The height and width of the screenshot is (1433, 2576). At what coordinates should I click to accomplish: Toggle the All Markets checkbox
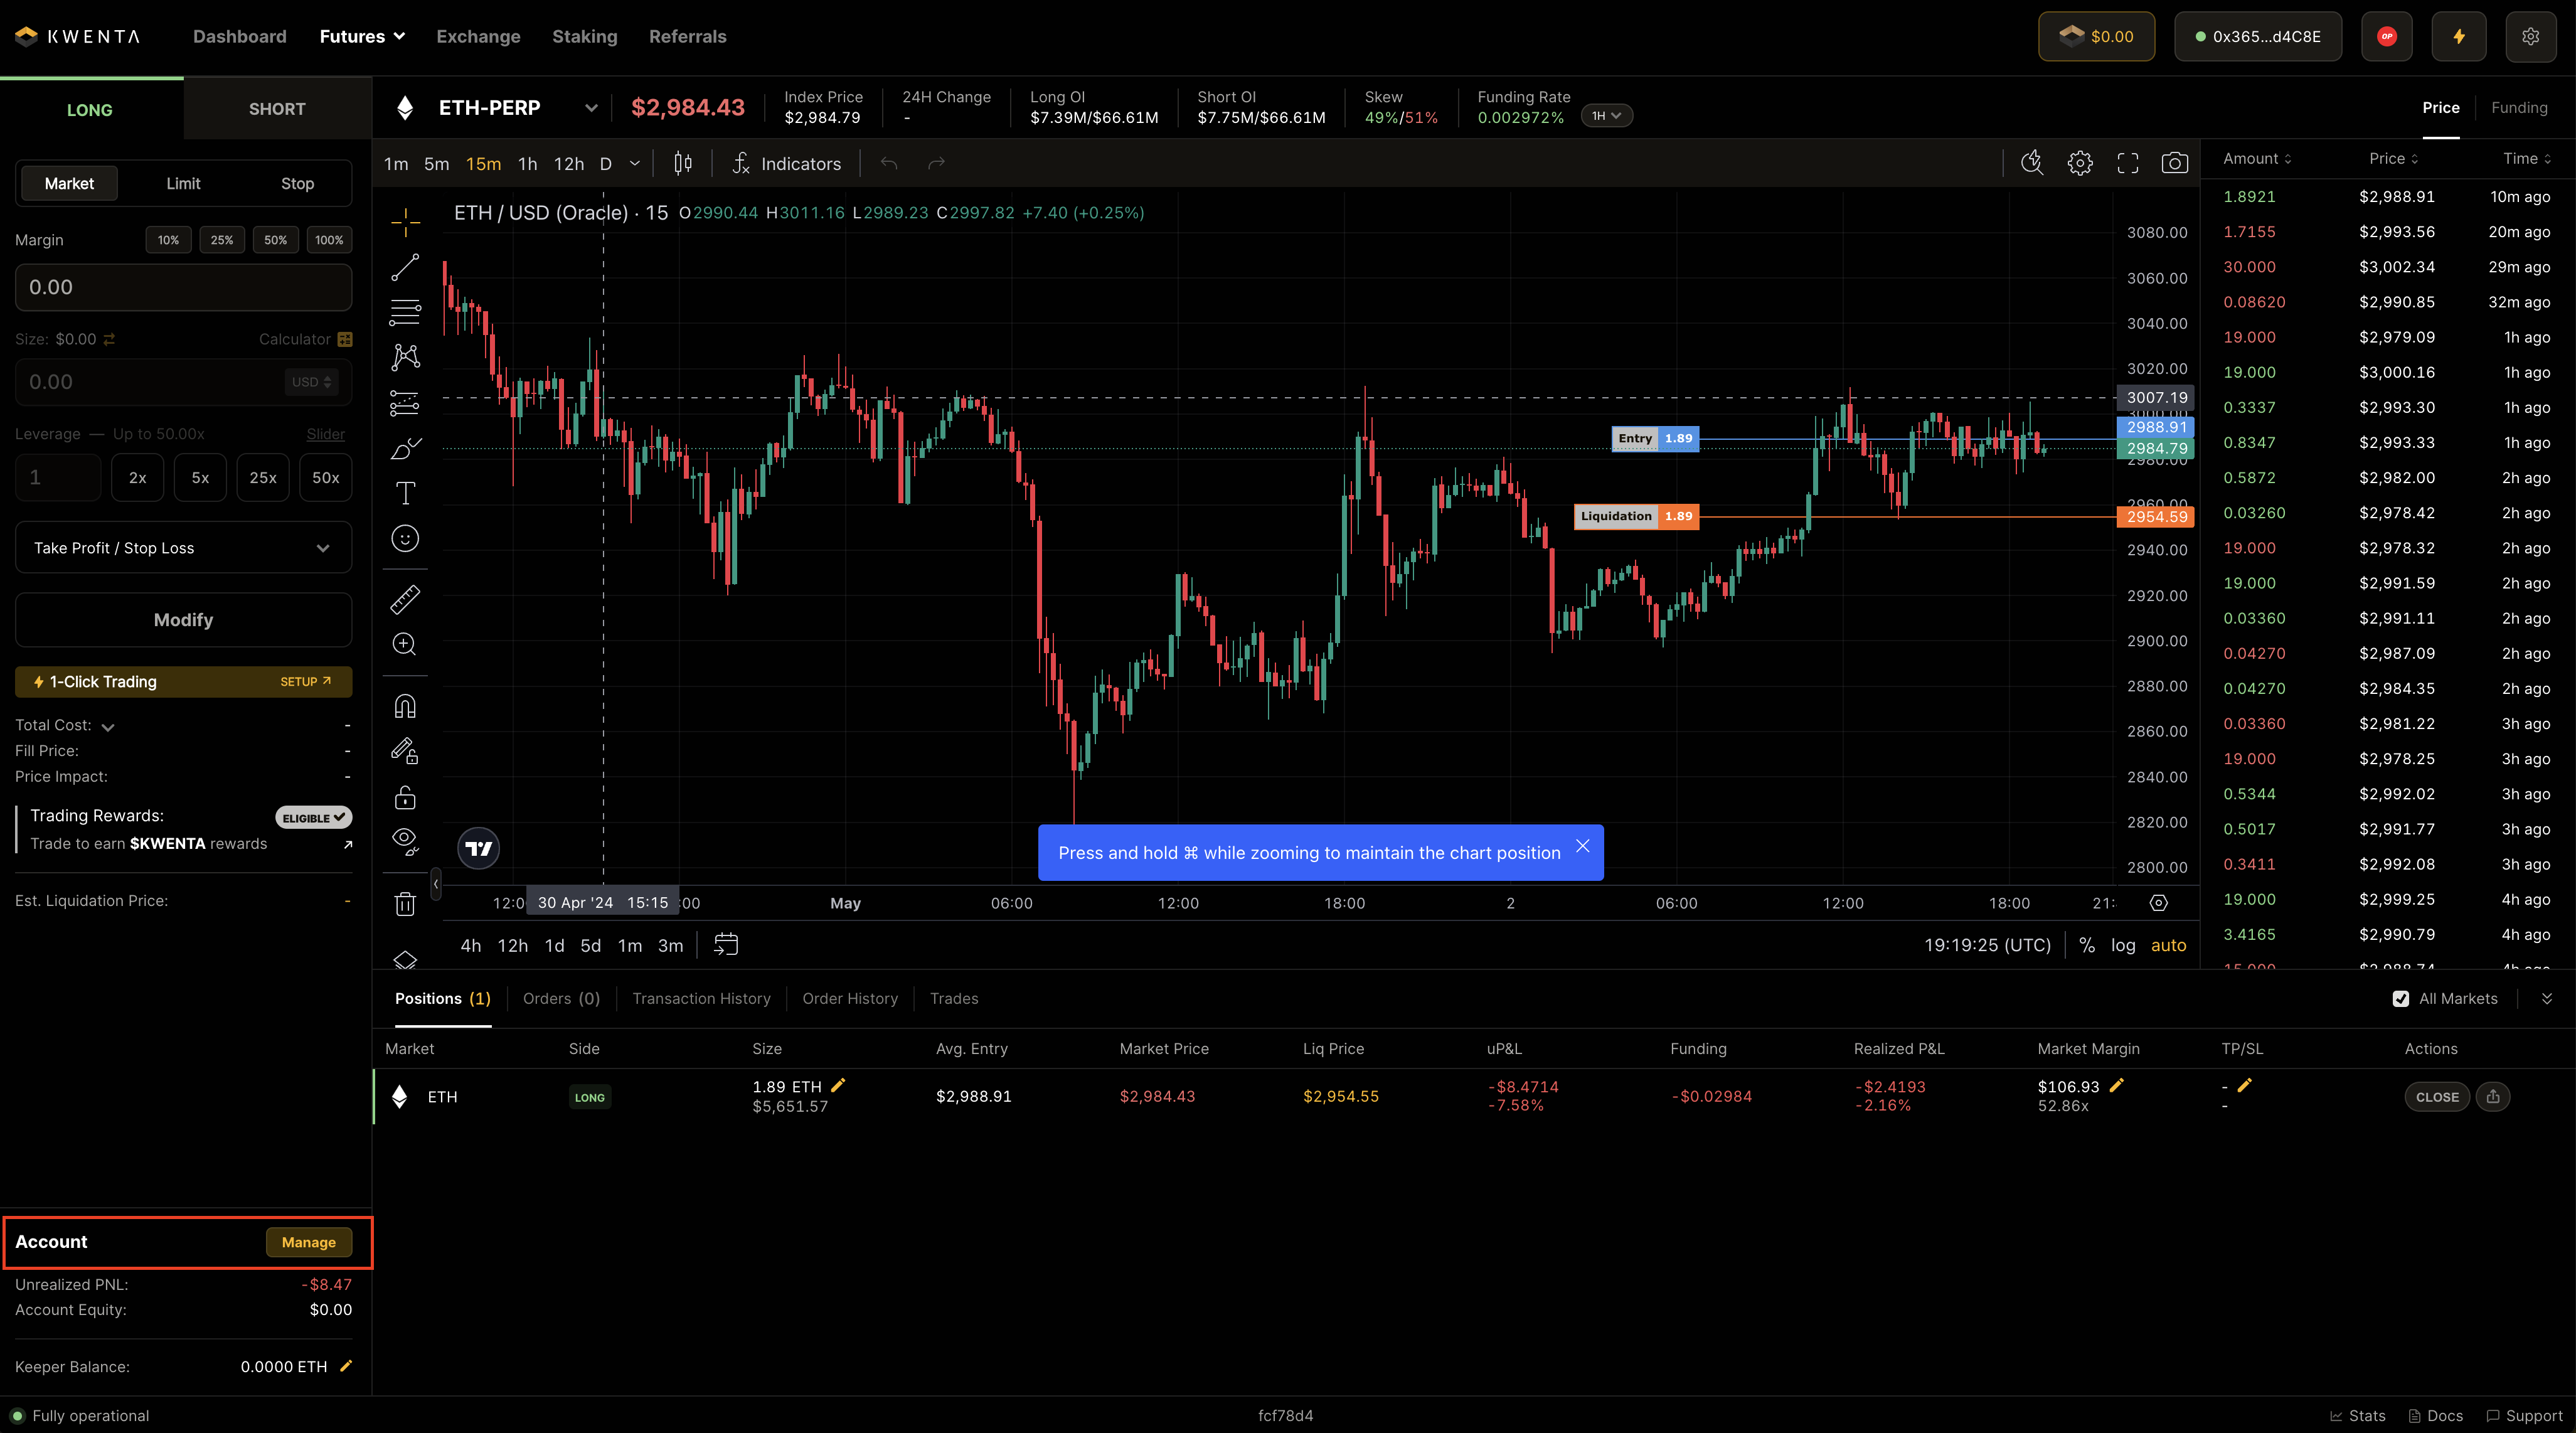pos(2401,999)
